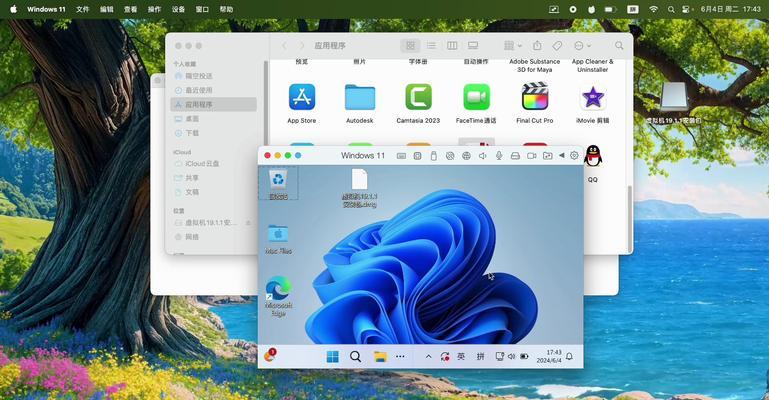Viewport: 769px width, 400px height.
Task: Open the USB device icon in VM toolbar
Action: tap(433, 156)
